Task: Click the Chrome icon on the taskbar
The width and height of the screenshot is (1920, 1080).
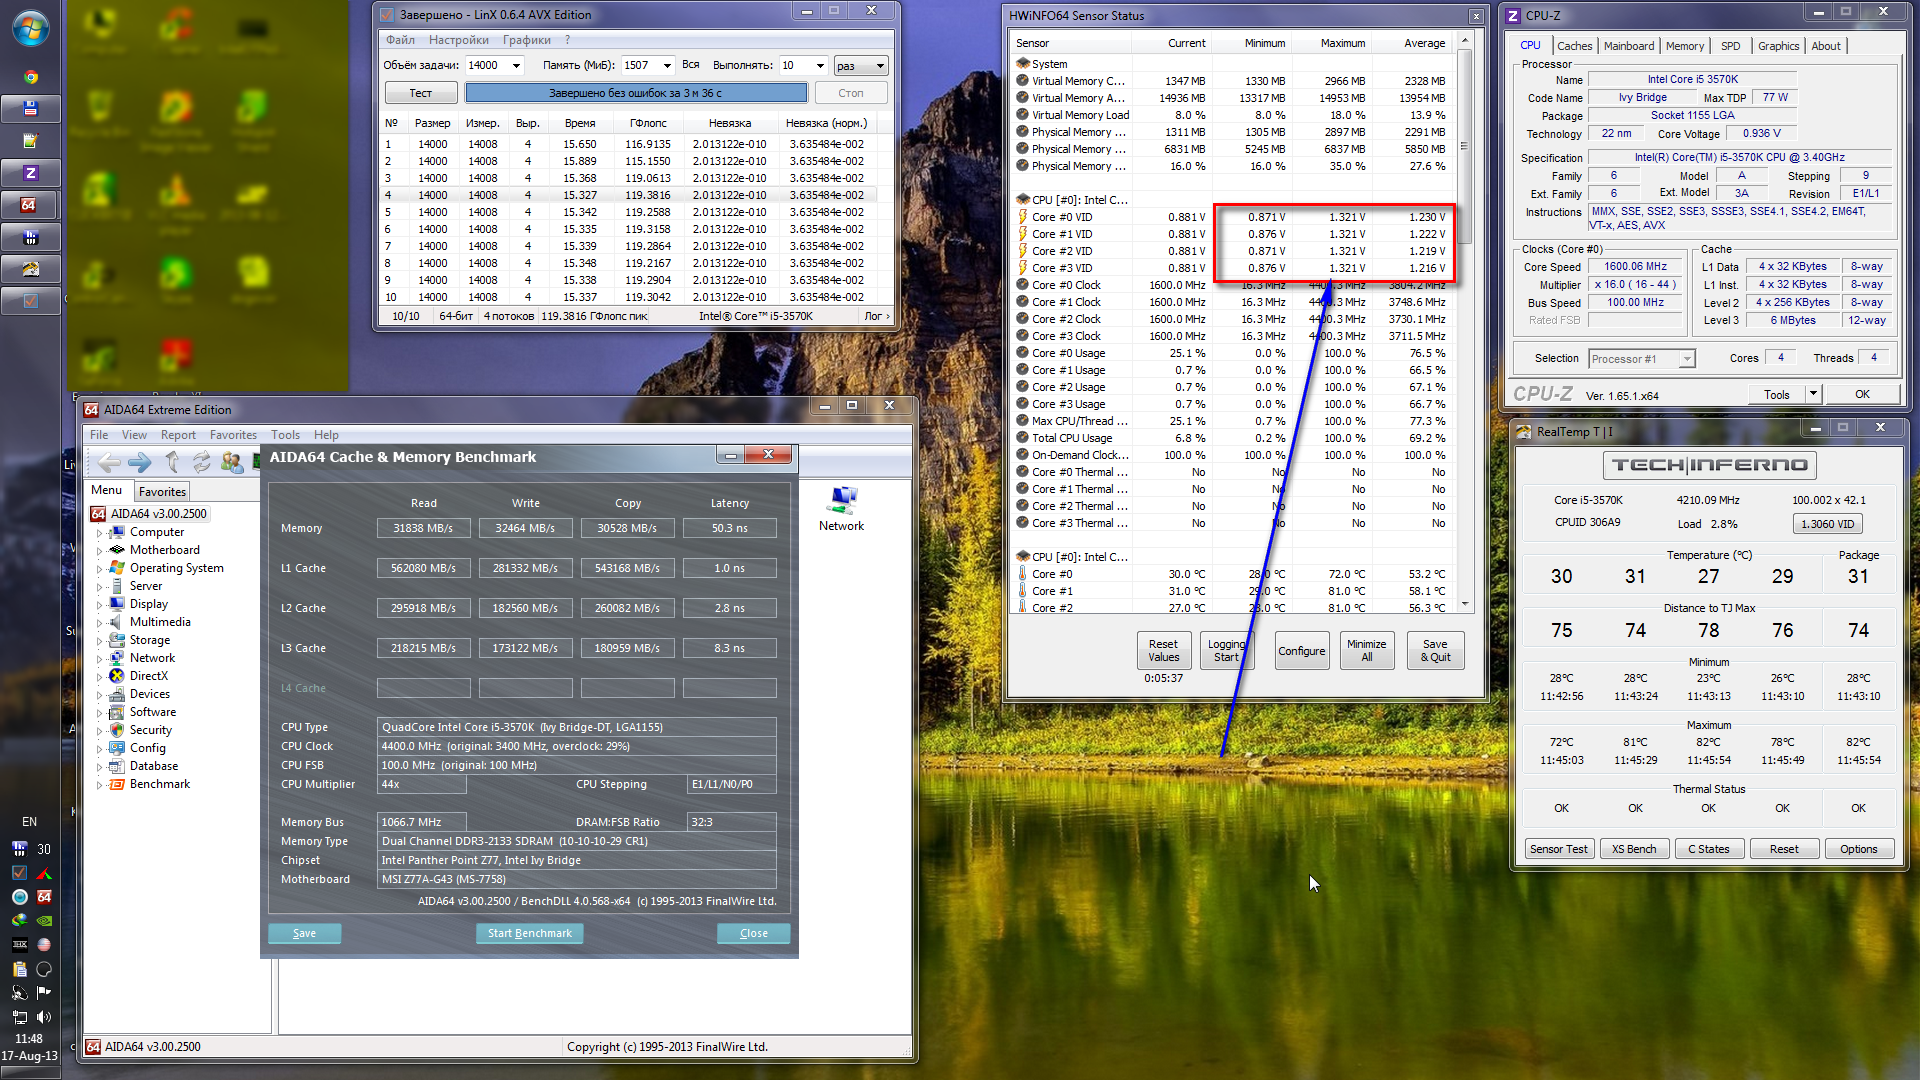Action: pyautogui.click(x=31, y=77)
